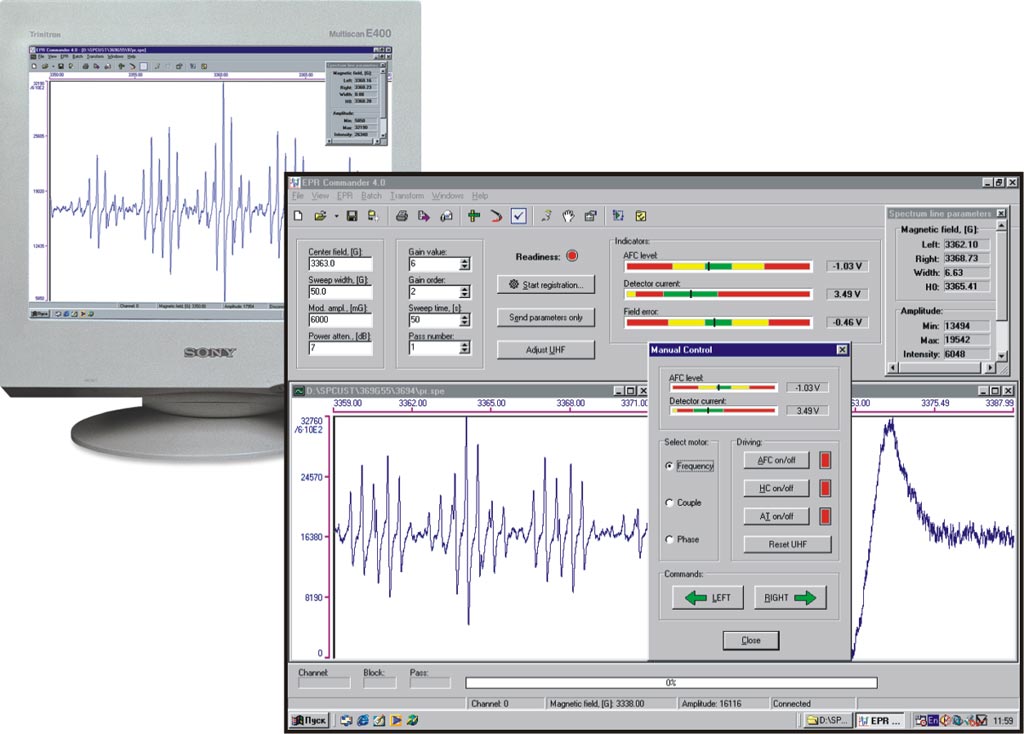1024x734 pixels.
Task: Click the Spectrum line parameters vertical scrollbar
Action: [x=1002, y=291]
